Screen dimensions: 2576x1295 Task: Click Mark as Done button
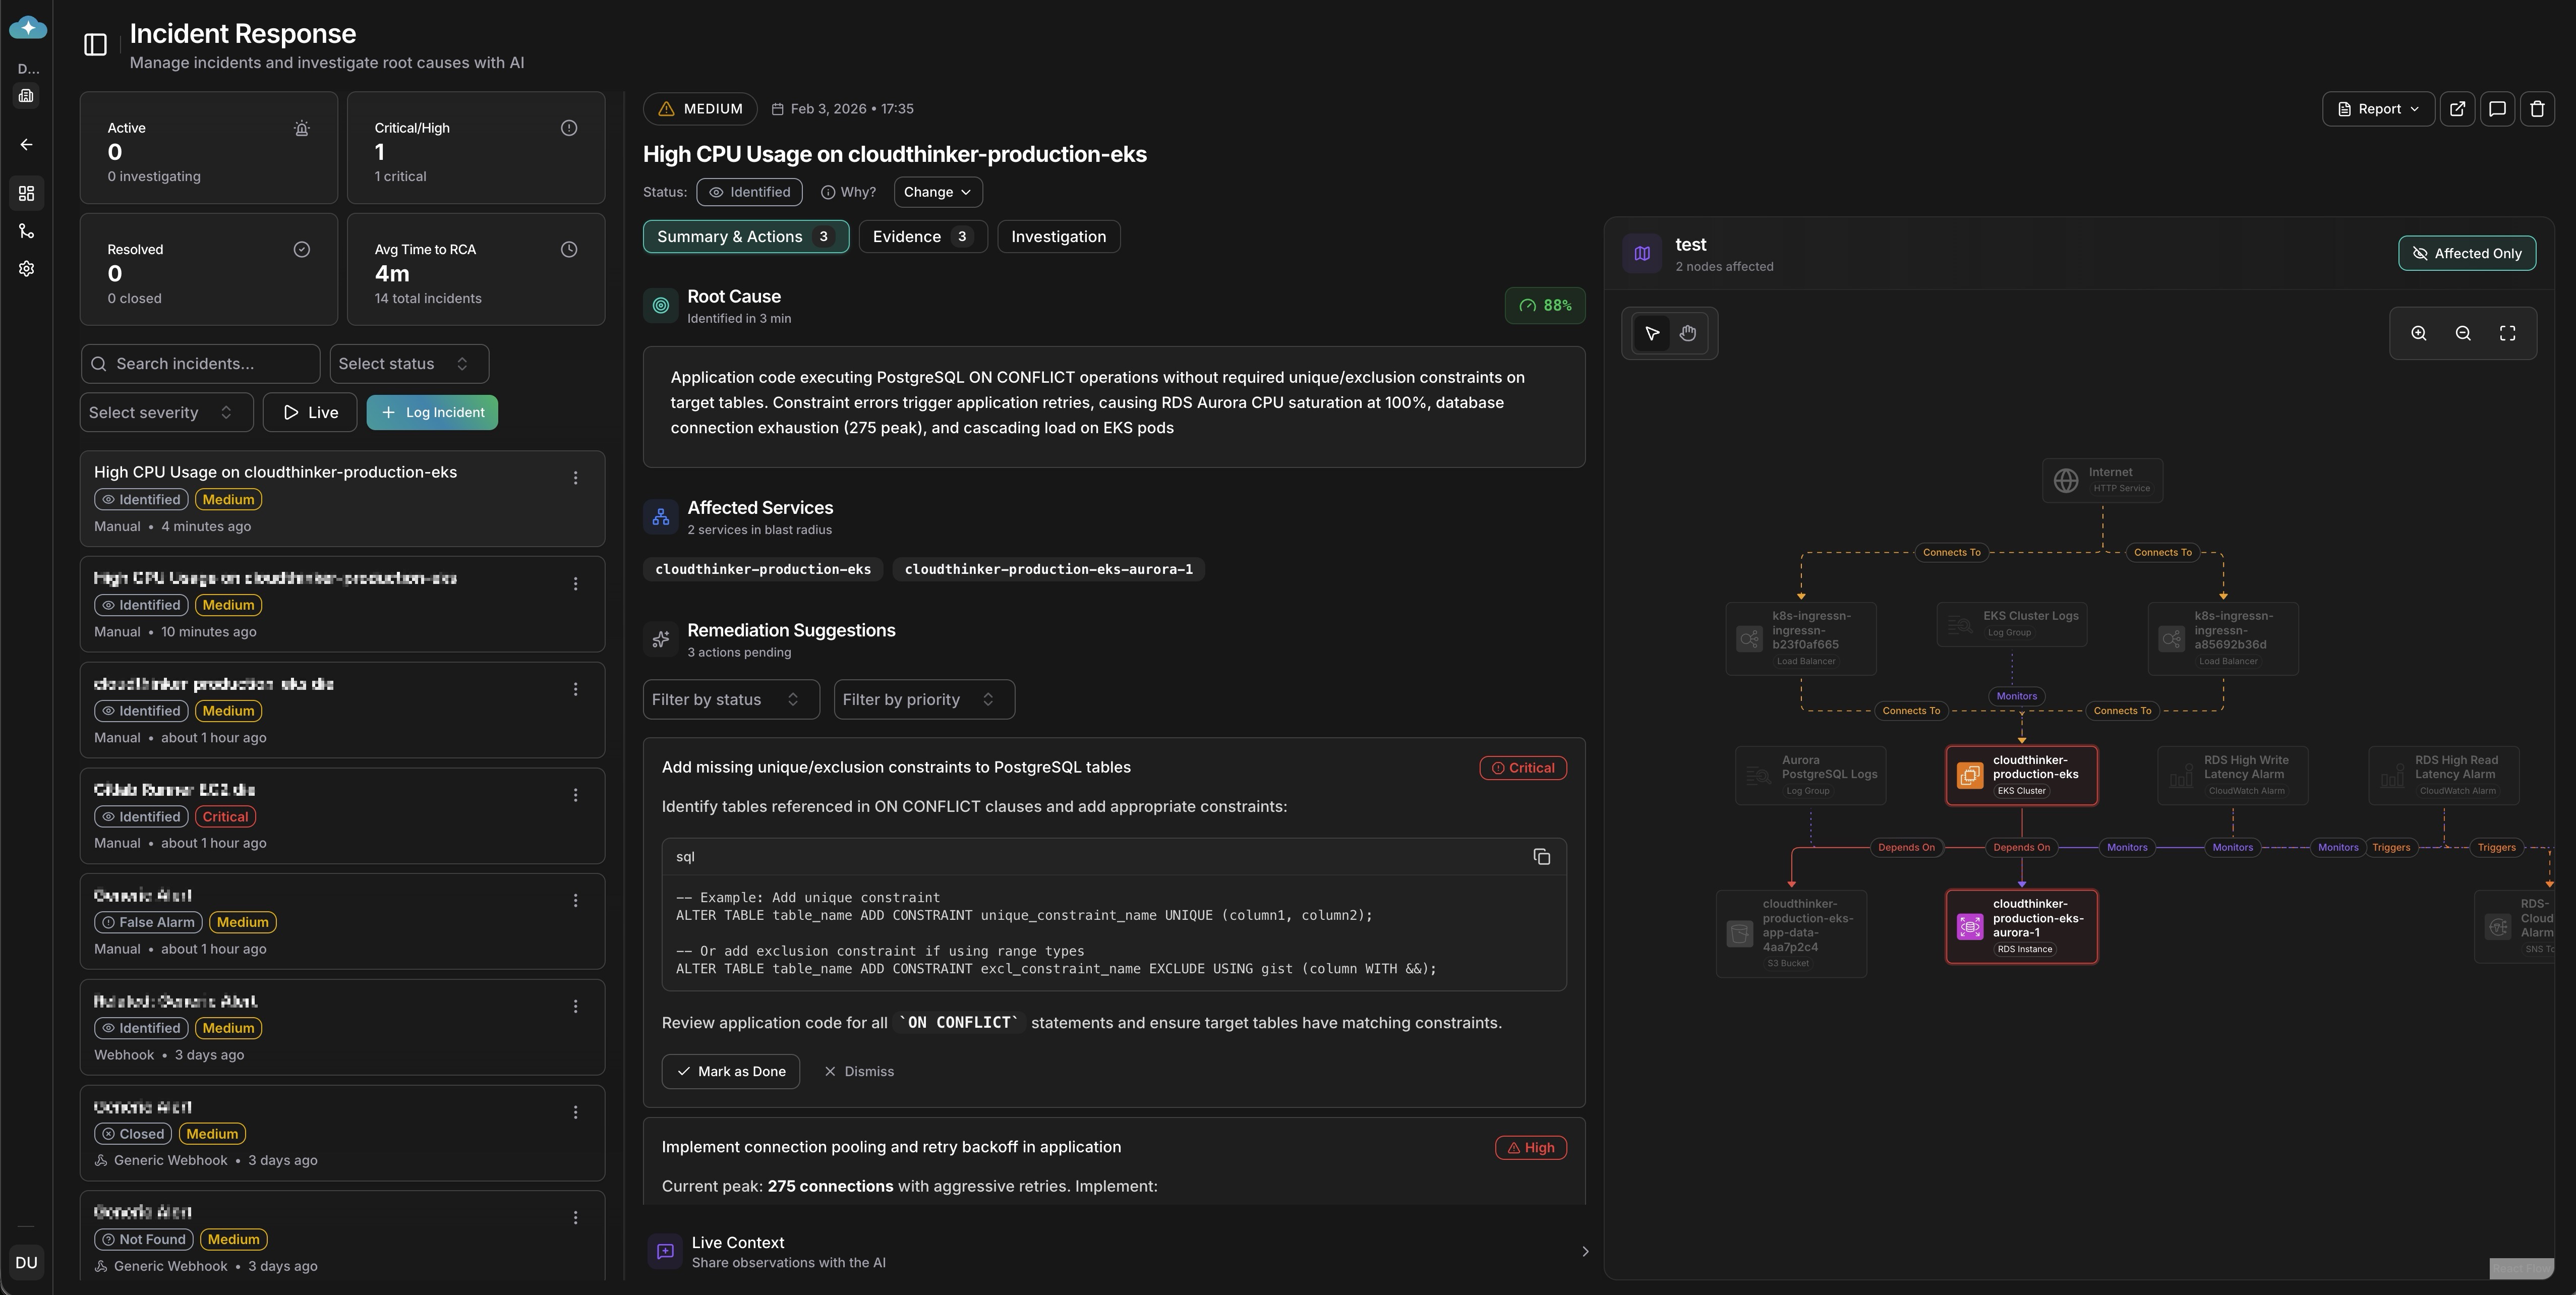tap(730, 1072)
